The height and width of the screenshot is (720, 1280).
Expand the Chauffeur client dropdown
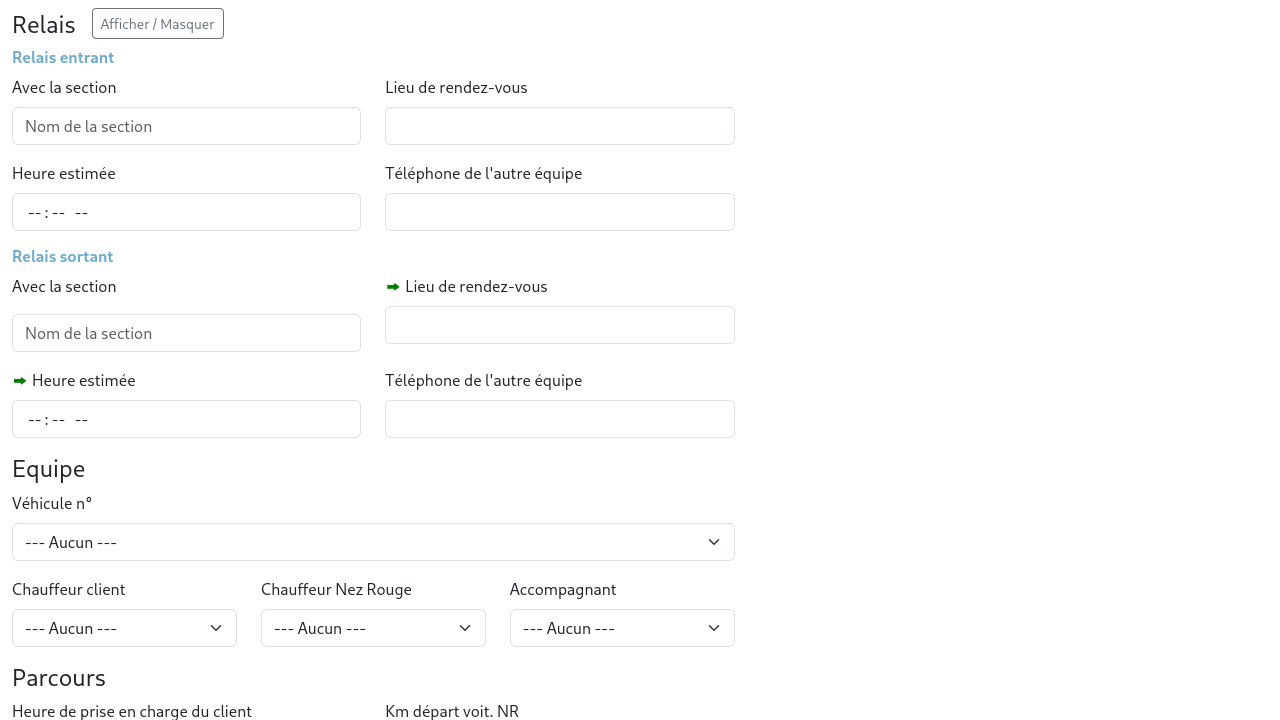point(124,628)
